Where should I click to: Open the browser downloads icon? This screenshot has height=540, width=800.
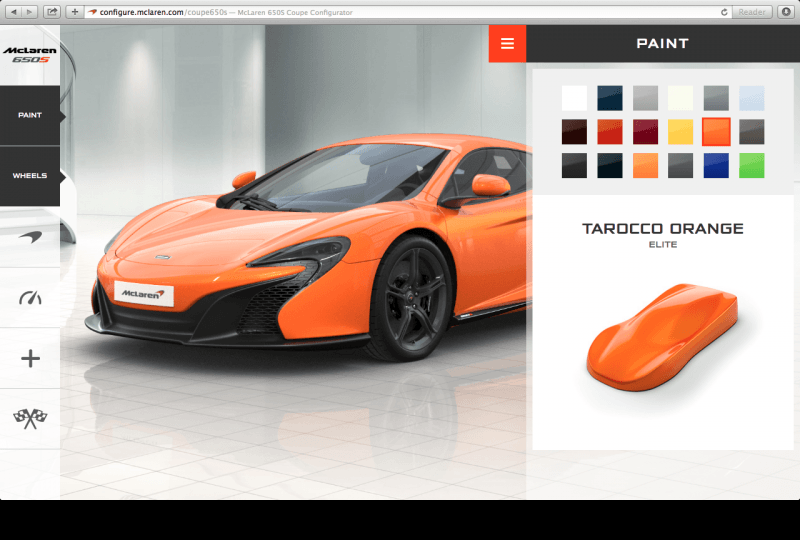click(x=786, y=12)
